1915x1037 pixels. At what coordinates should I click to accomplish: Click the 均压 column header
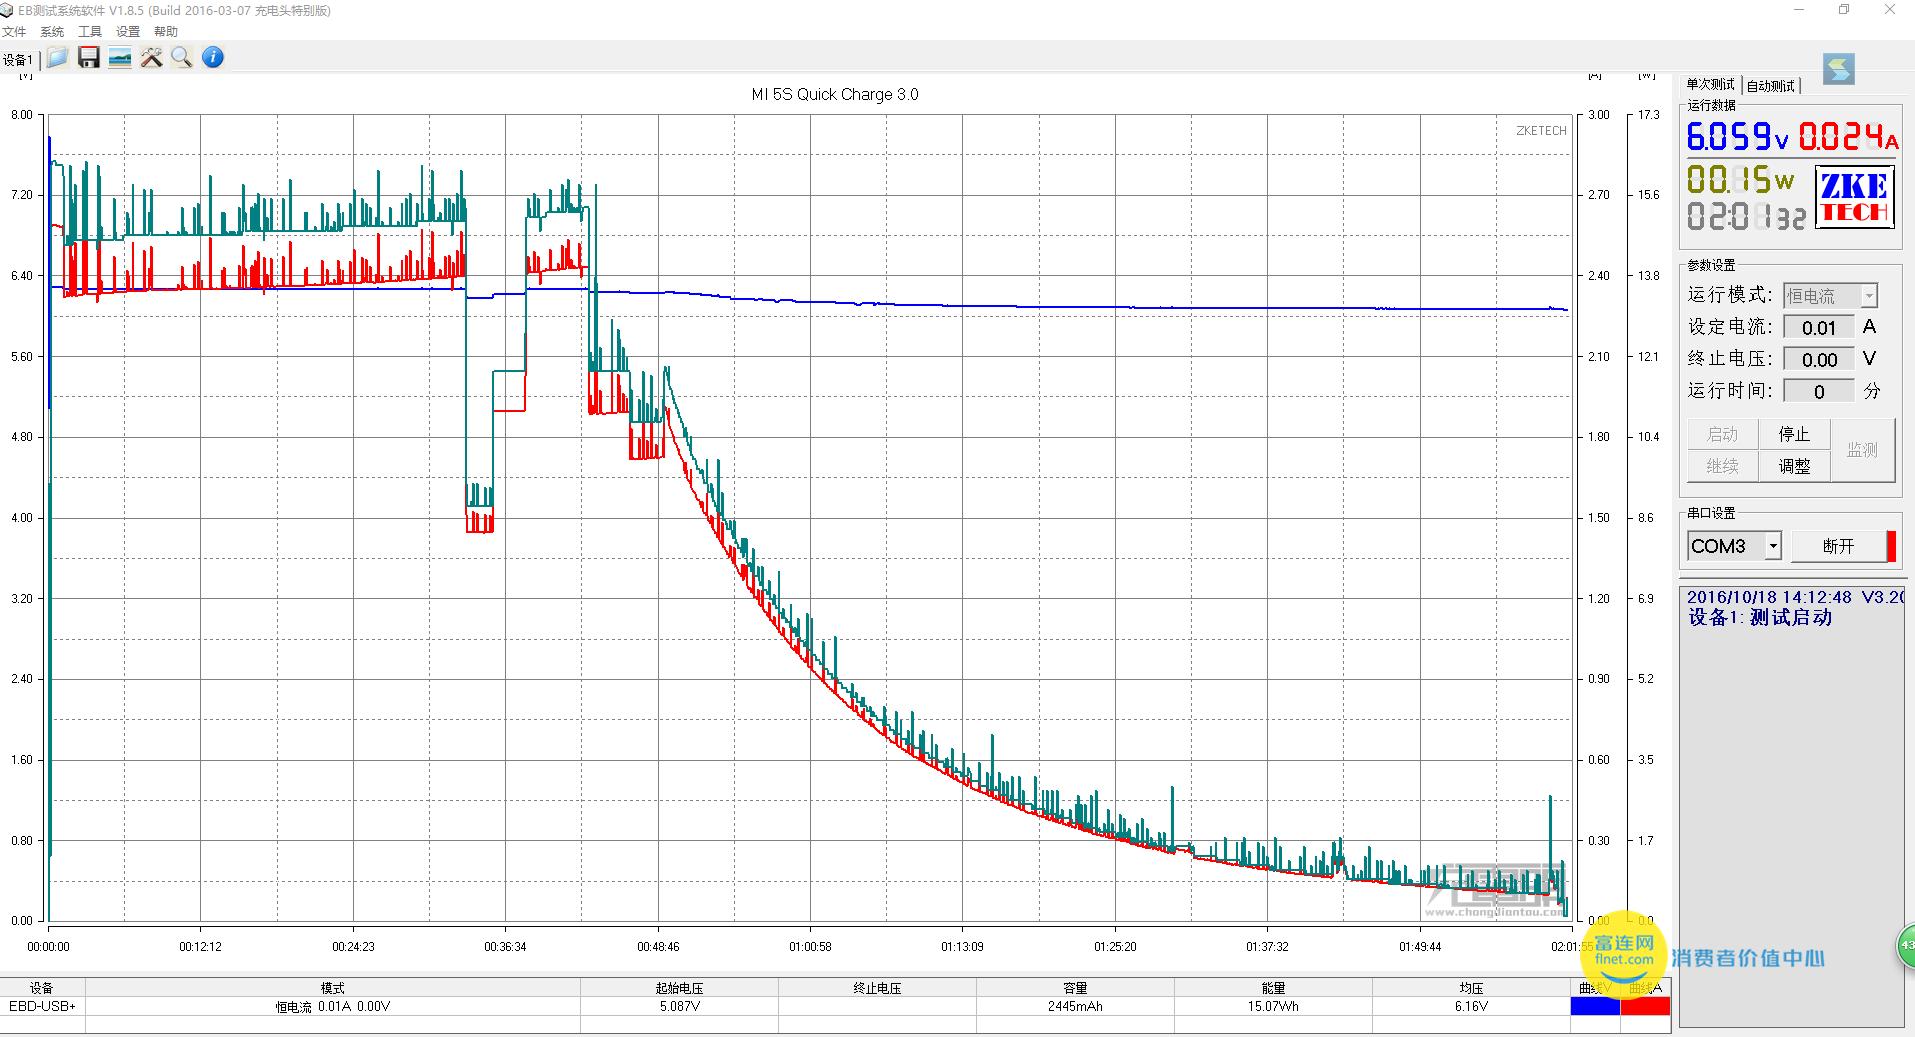[1471, 988]
